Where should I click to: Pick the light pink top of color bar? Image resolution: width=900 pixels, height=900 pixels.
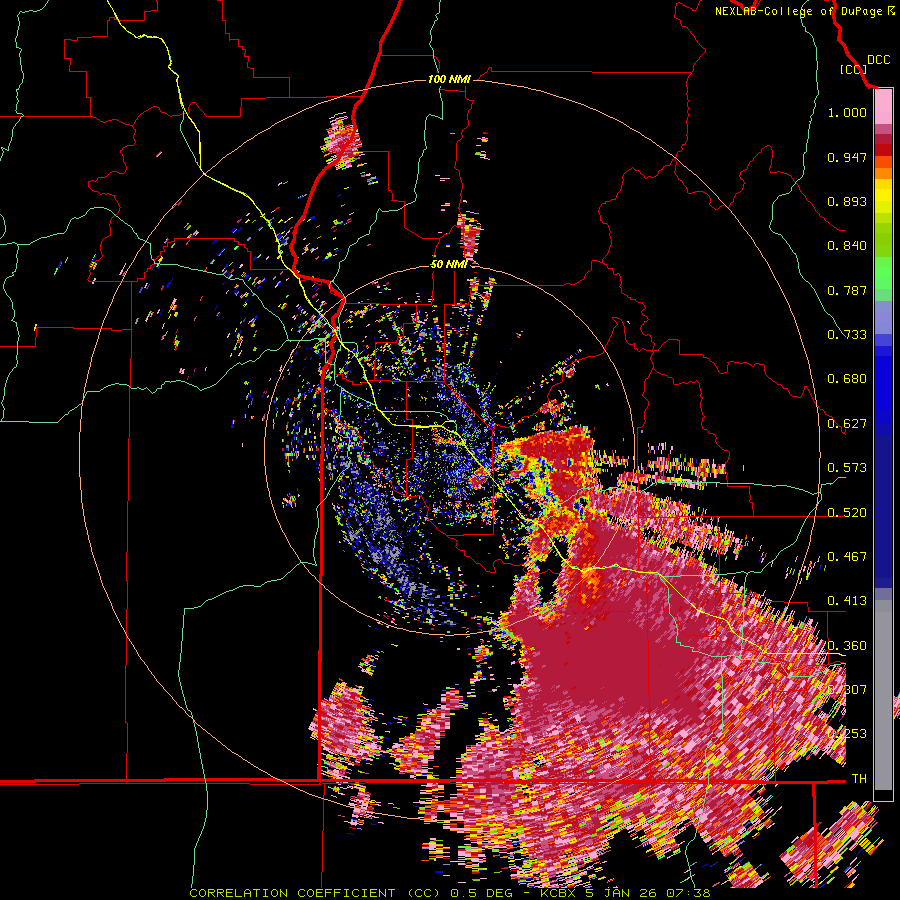[883, 107]
